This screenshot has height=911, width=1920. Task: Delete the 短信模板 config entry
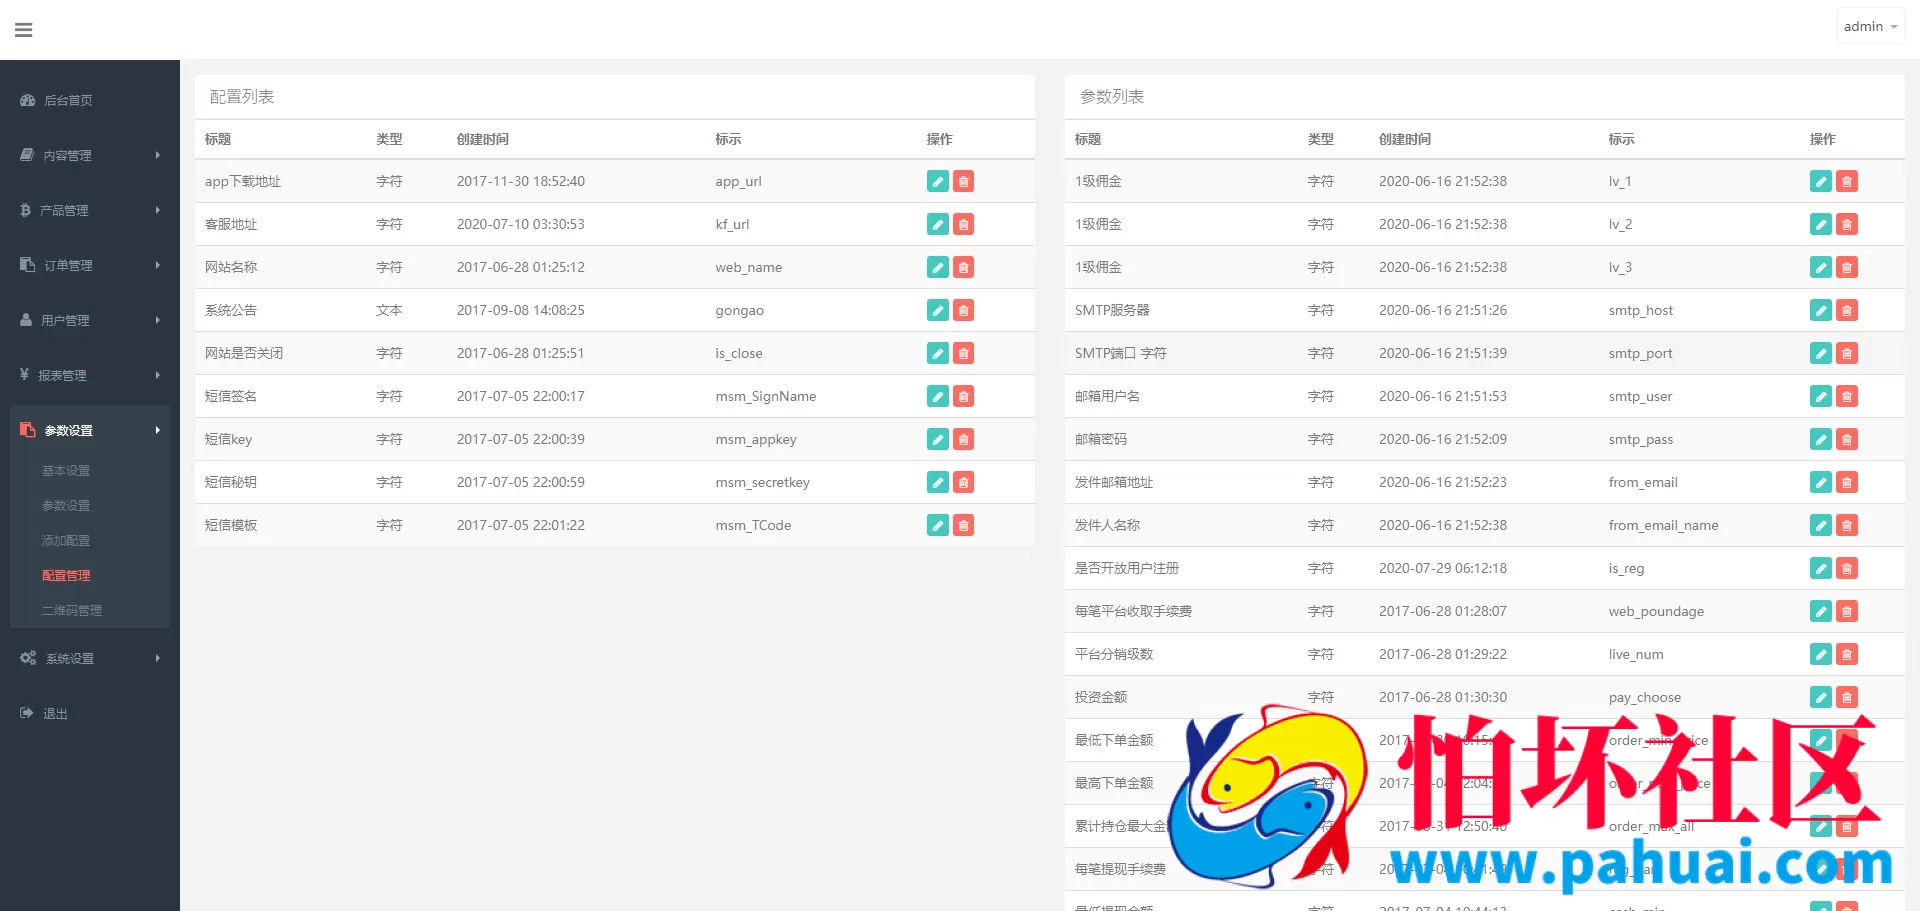click(x=963, y=525)
